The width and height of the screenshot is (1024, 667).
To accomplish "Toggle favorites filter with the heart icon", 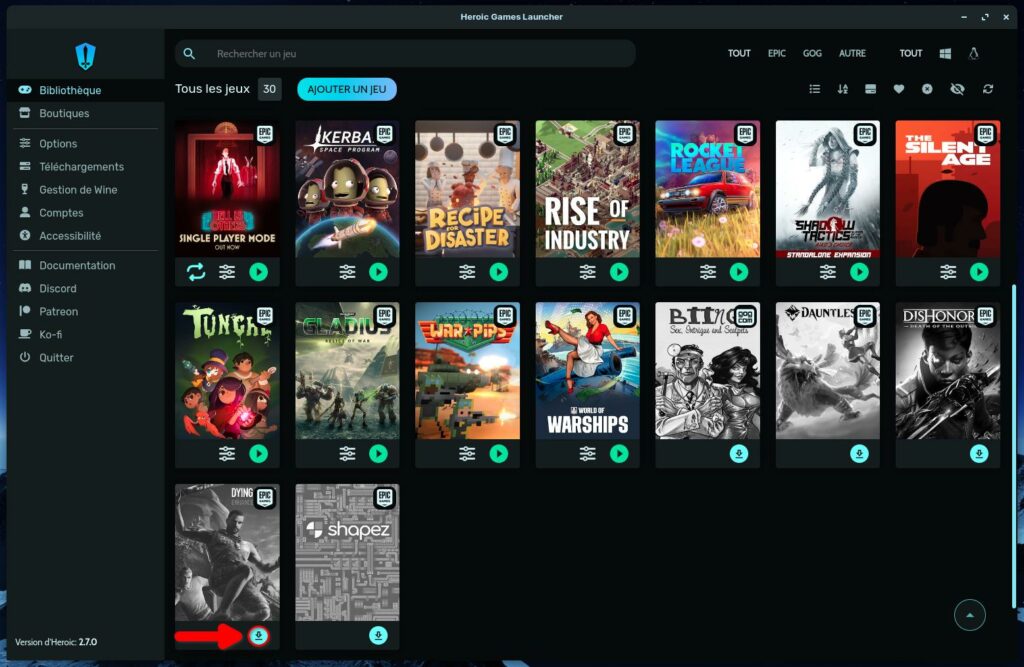I will coord(899,89).
